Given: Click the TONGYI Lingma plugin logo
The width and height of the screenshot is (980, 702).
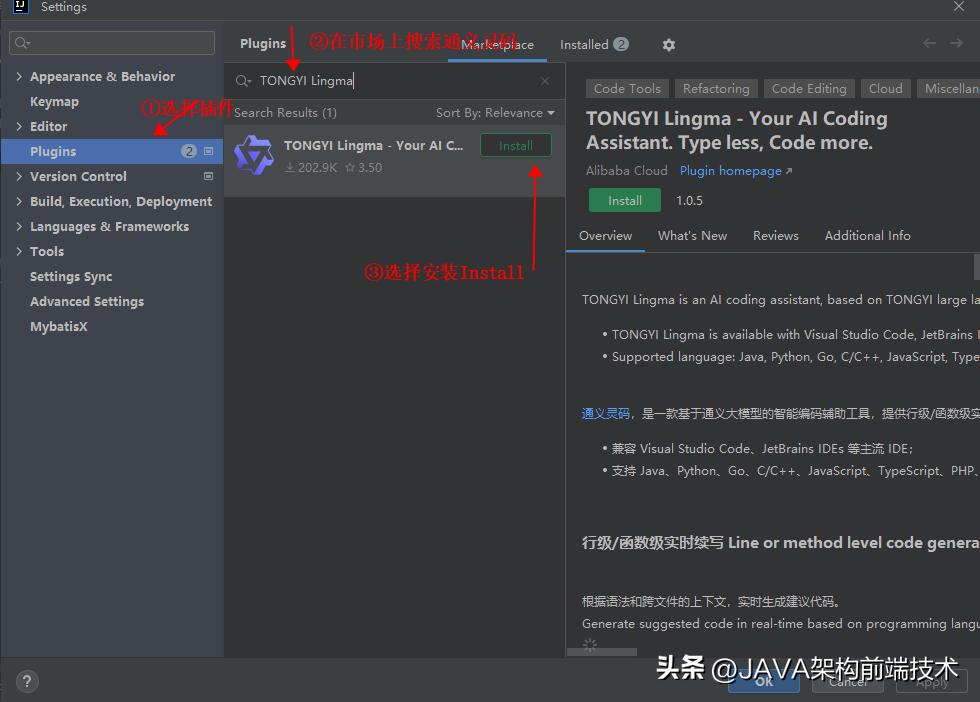Looking at the screenshot, I should tap(254, 153).
